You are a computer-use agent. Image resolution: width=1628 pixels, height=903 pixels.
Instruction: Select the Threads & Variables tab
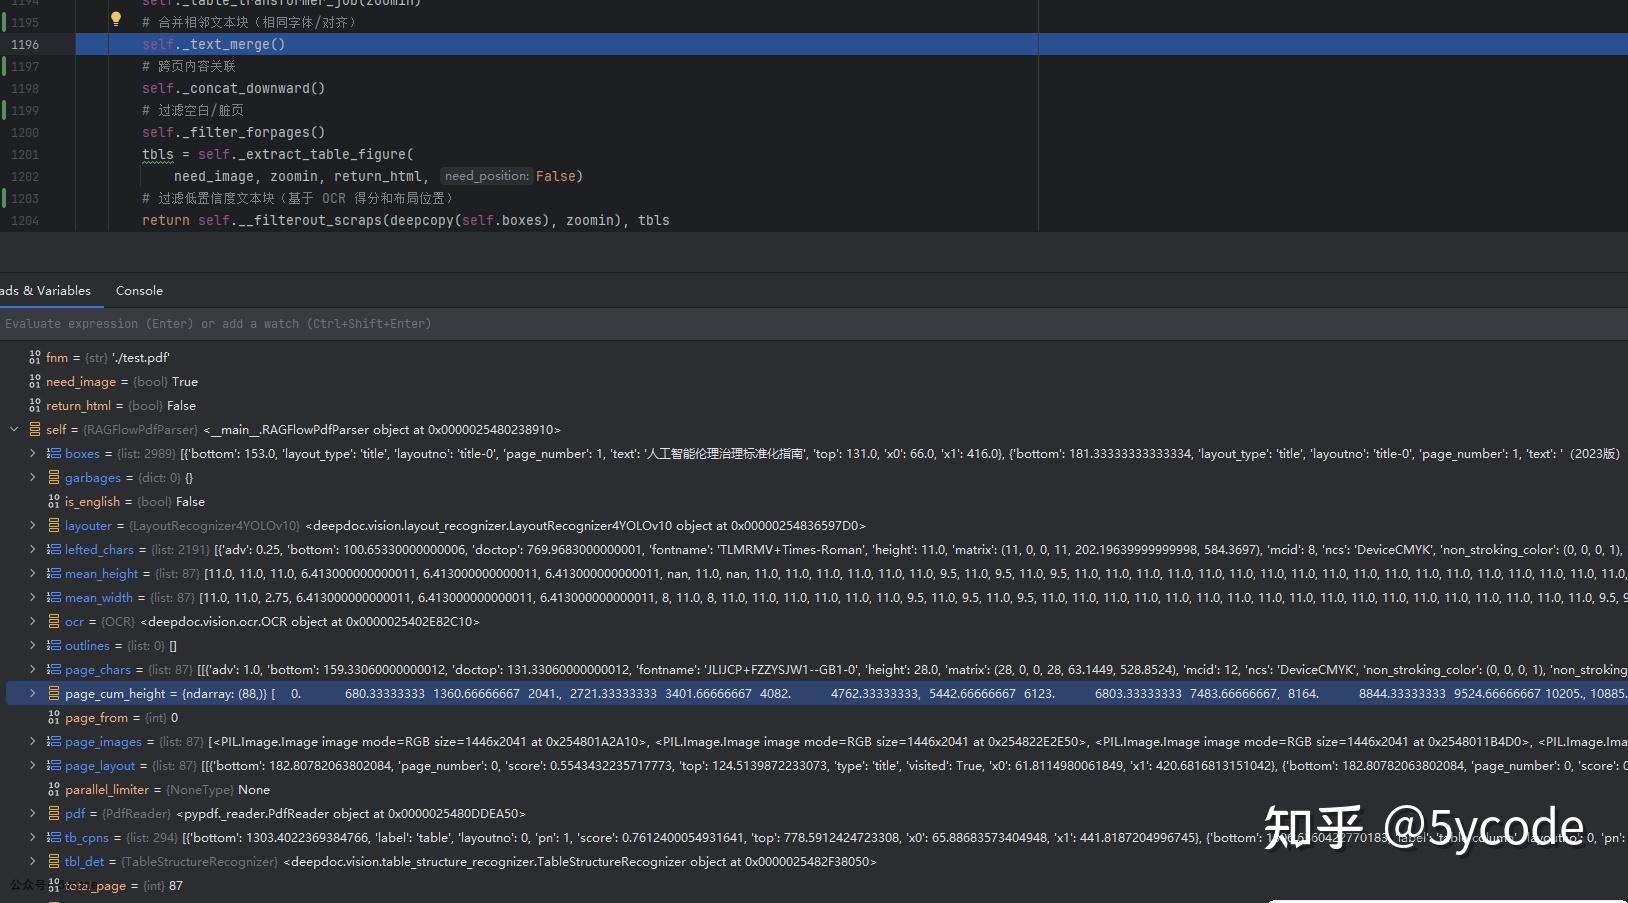pos(46,291)
